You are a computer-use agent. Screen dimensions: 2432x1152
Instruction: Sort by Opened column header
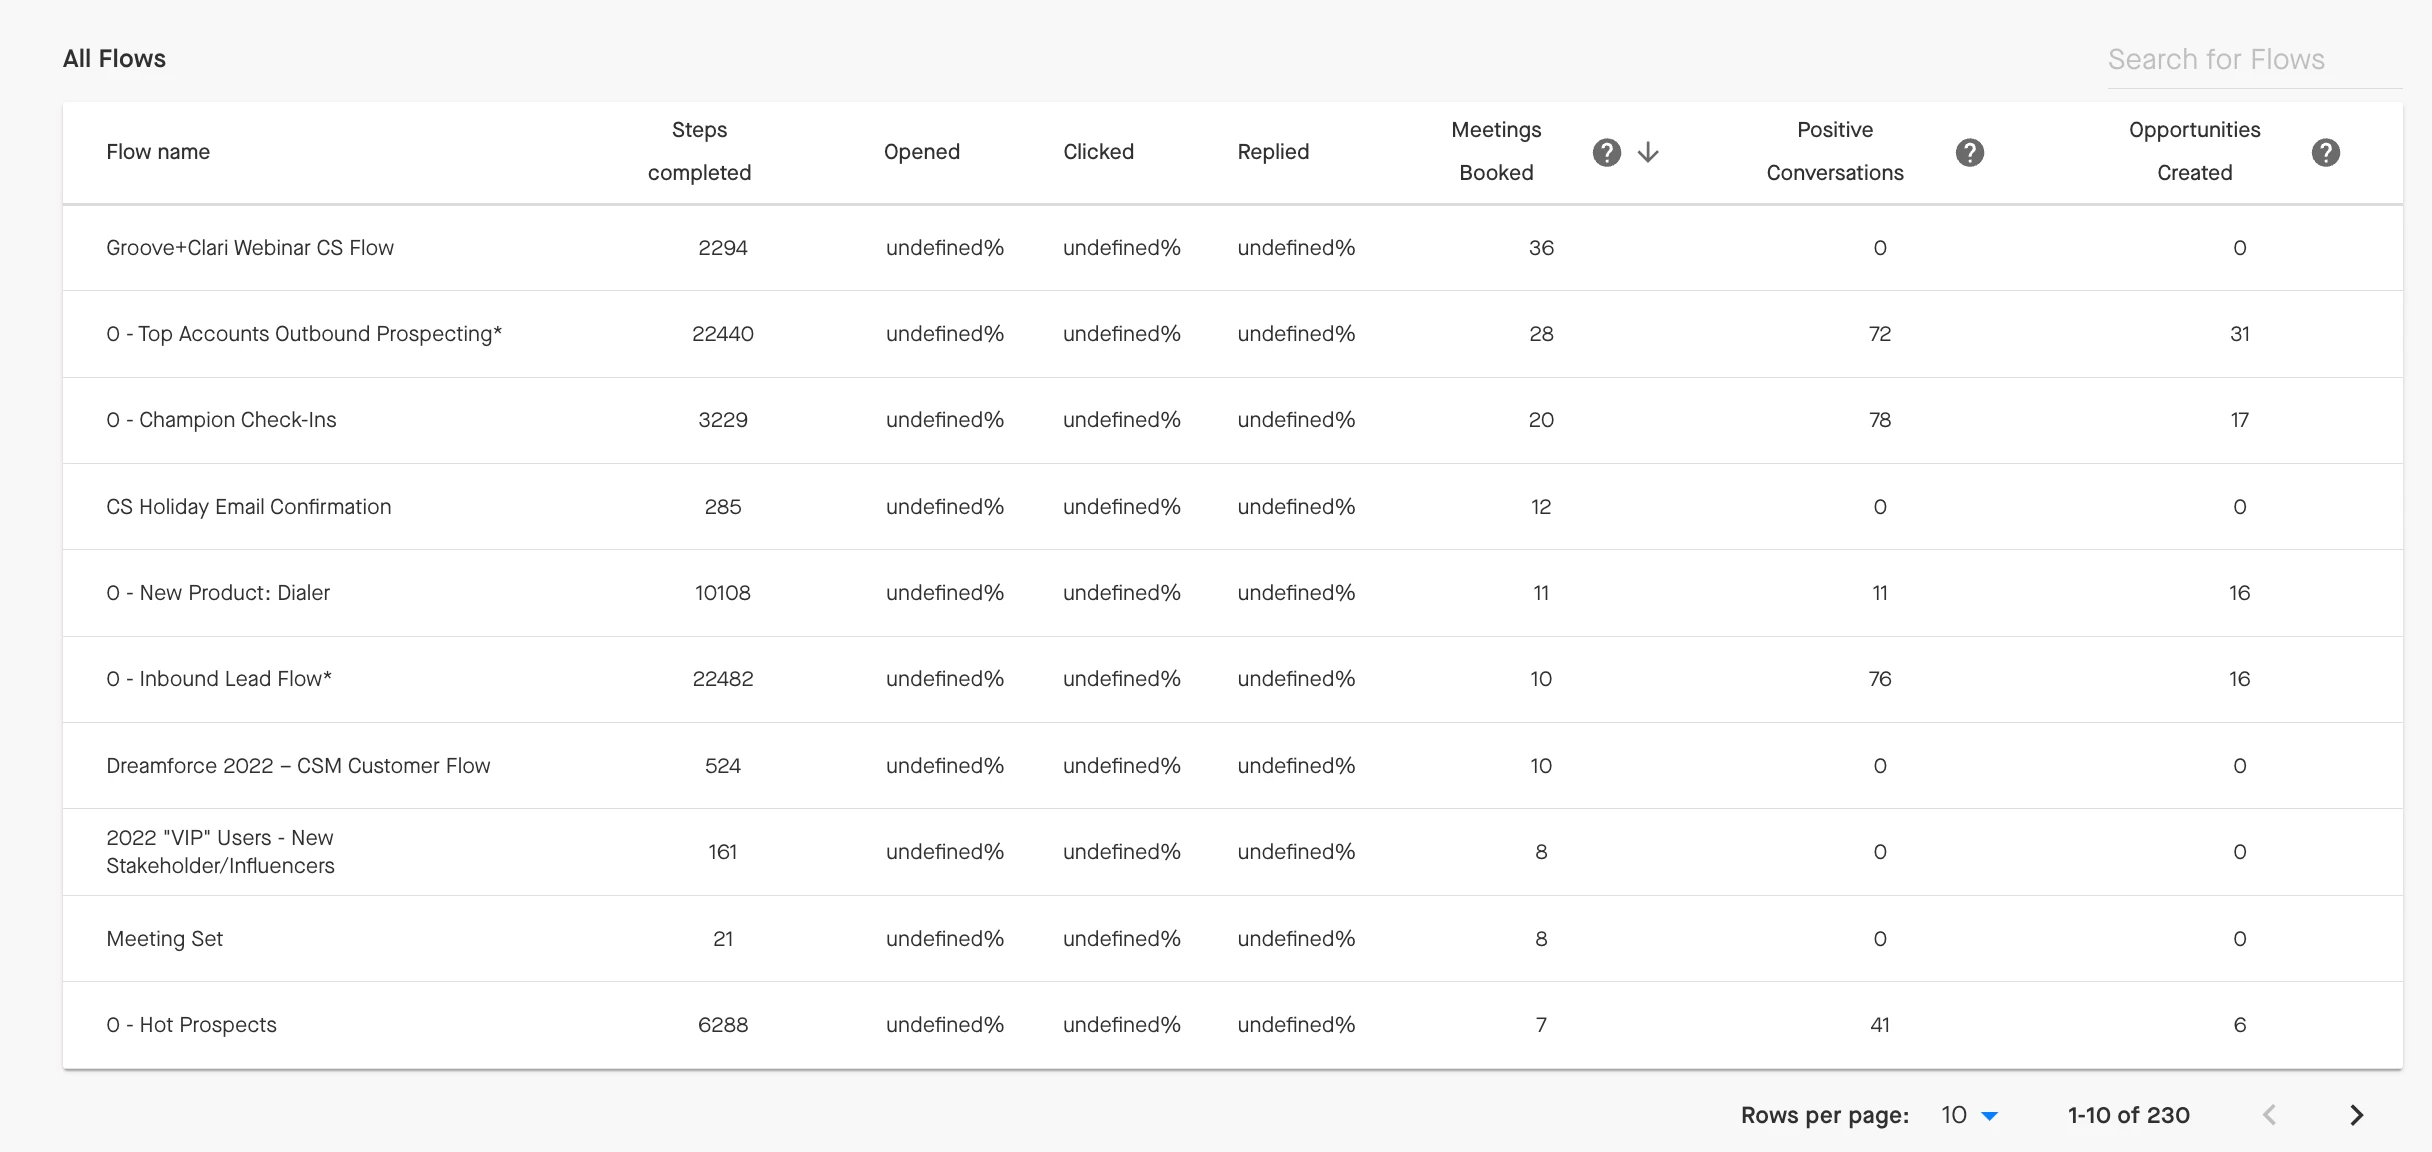[x=921, y=152]
